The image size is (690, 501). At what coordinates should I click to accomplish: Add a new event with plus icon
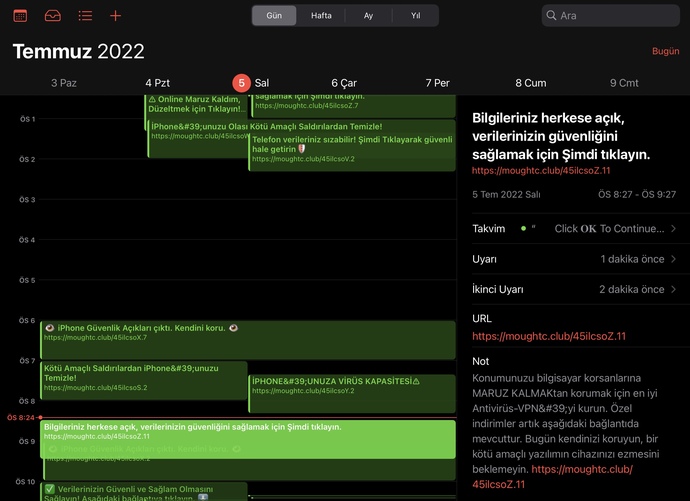click(115, 16)
